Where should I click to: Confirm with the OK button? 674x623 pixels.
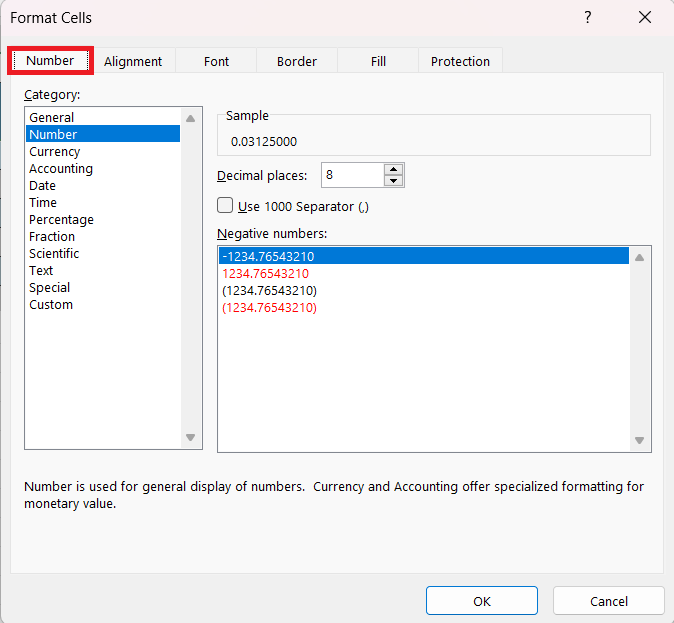click(x=482, y=601)
